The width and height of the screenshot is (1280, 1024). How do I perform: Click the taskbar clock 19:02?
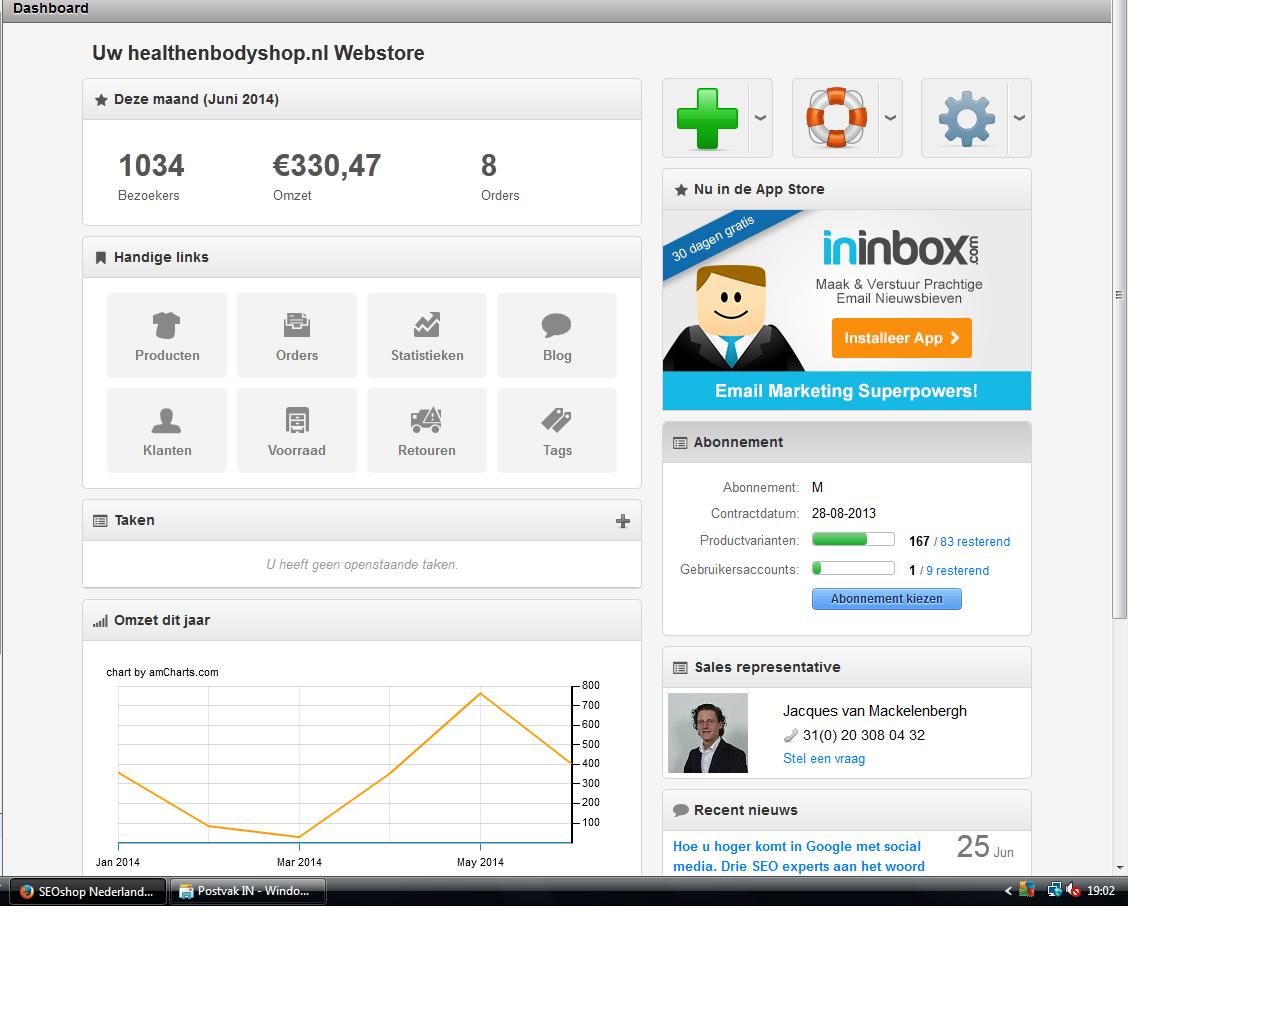point(1101,891)
